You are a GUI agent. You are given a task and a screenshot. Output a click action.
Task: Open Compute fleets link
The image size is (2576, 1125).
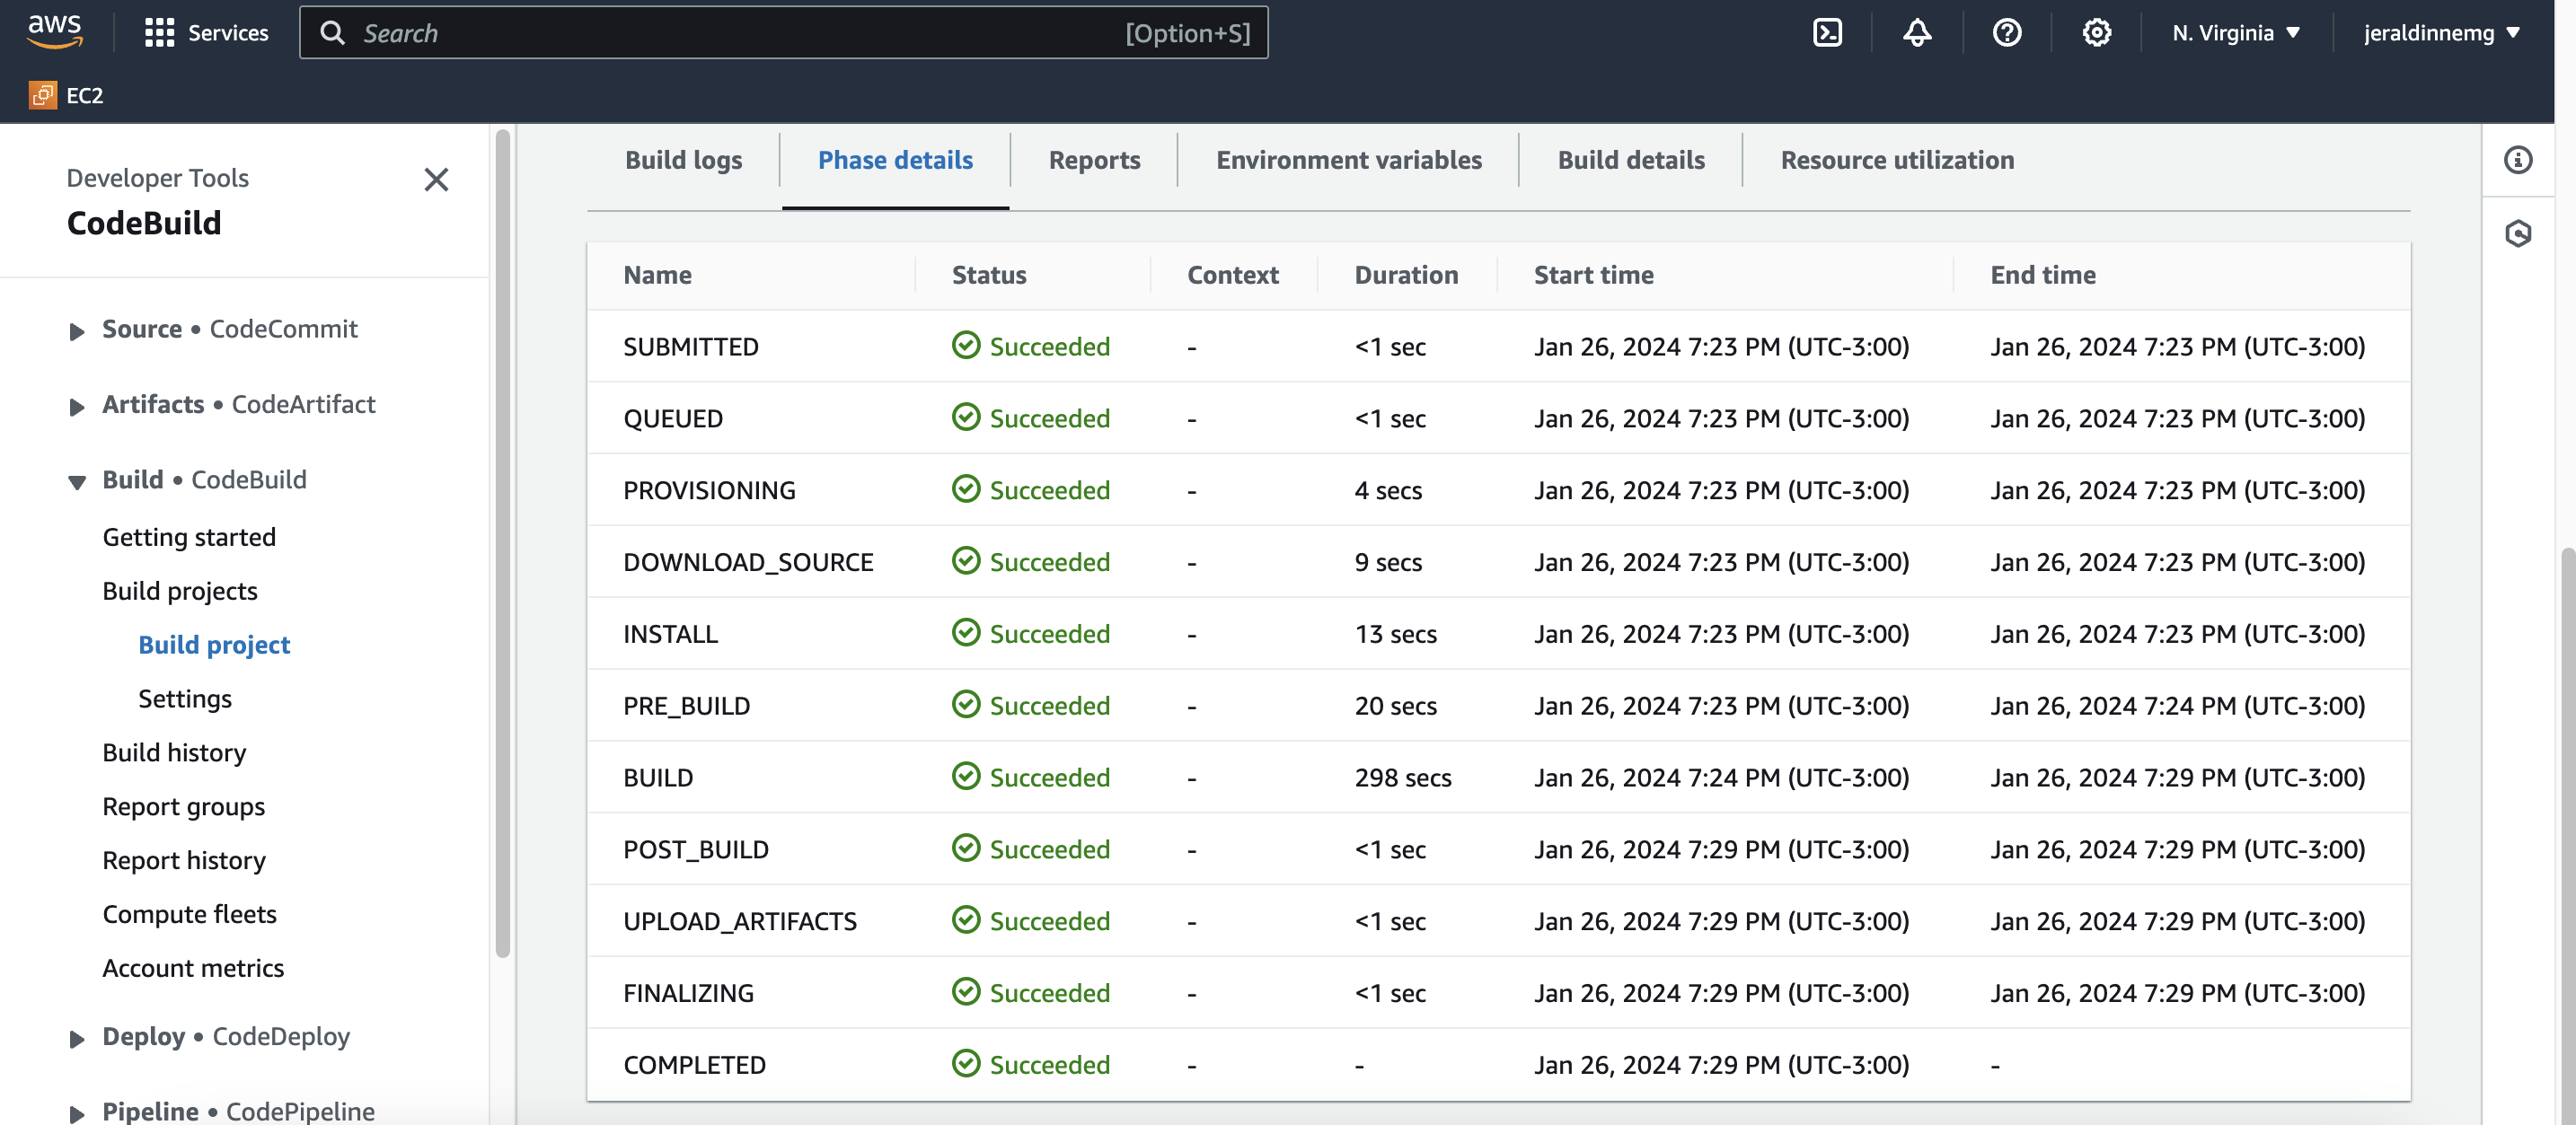(189, 914)
